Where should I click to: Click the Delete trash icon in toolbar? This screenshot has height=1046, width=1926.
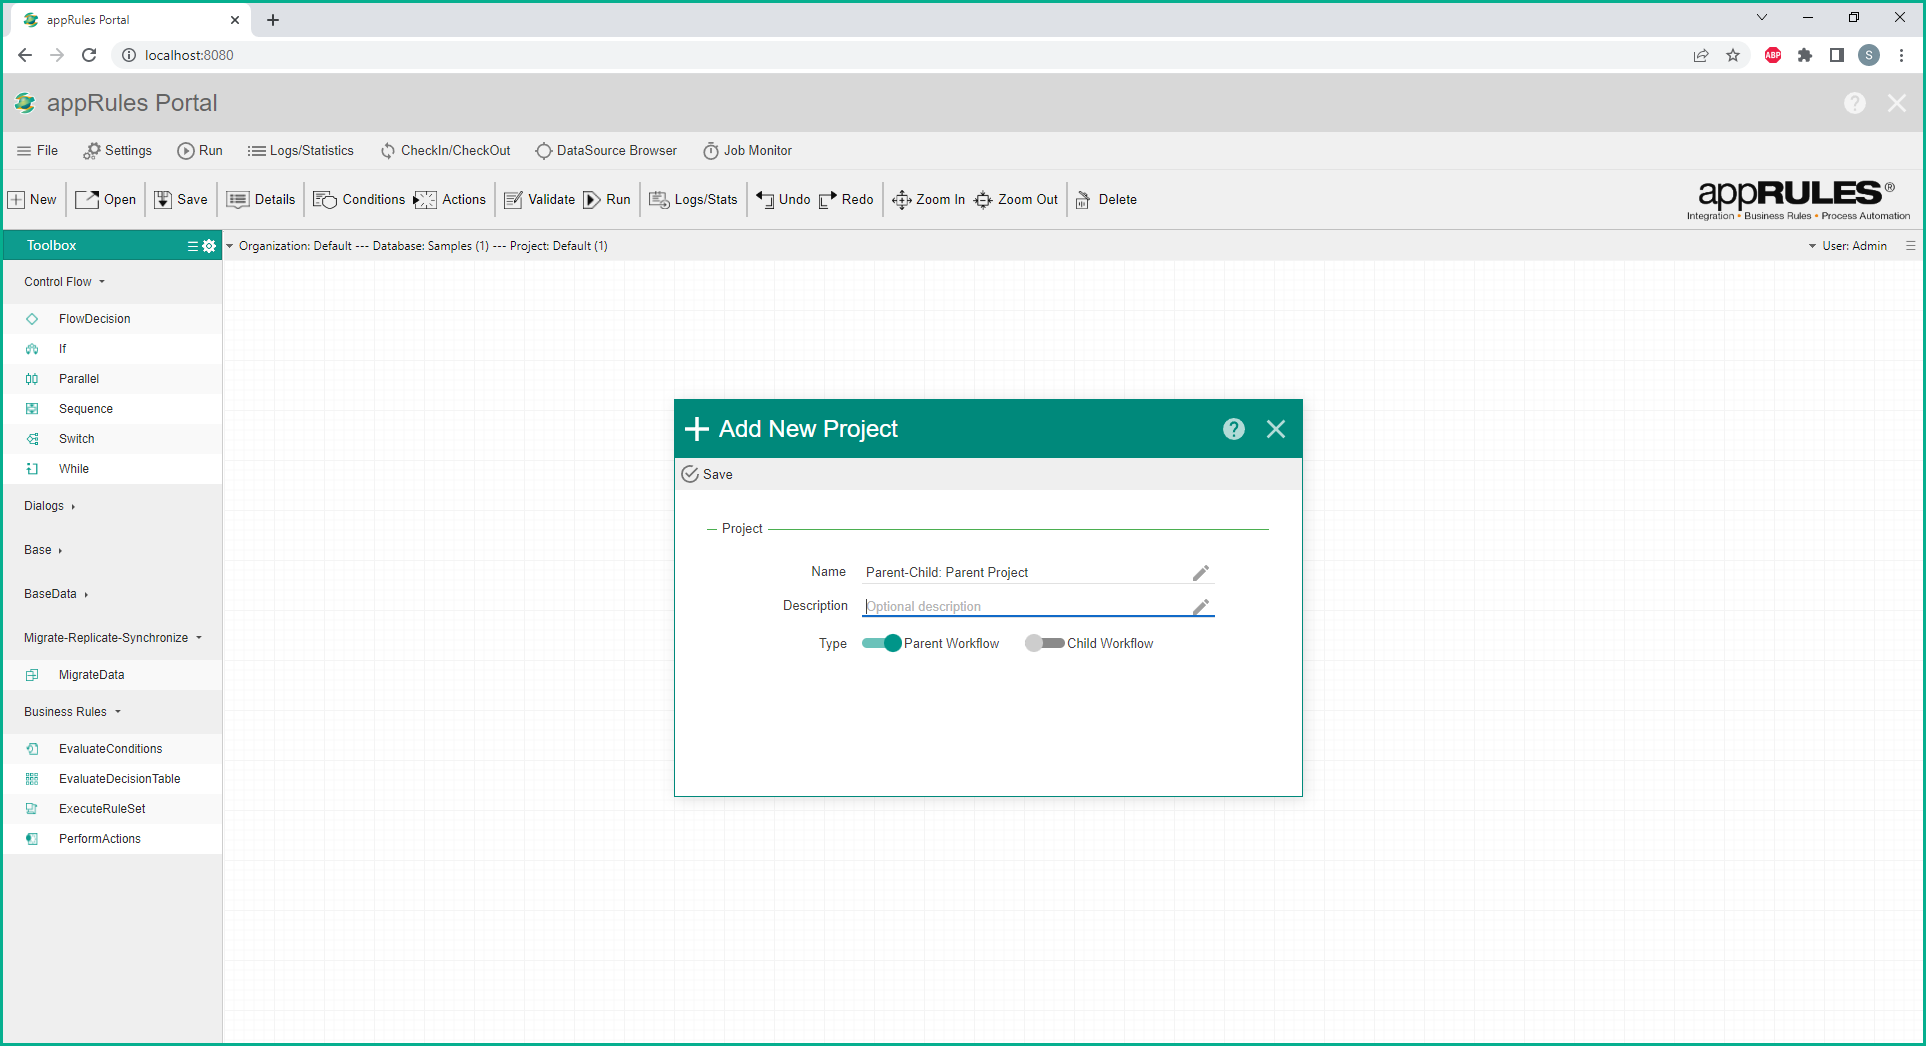coord(1083,200)
